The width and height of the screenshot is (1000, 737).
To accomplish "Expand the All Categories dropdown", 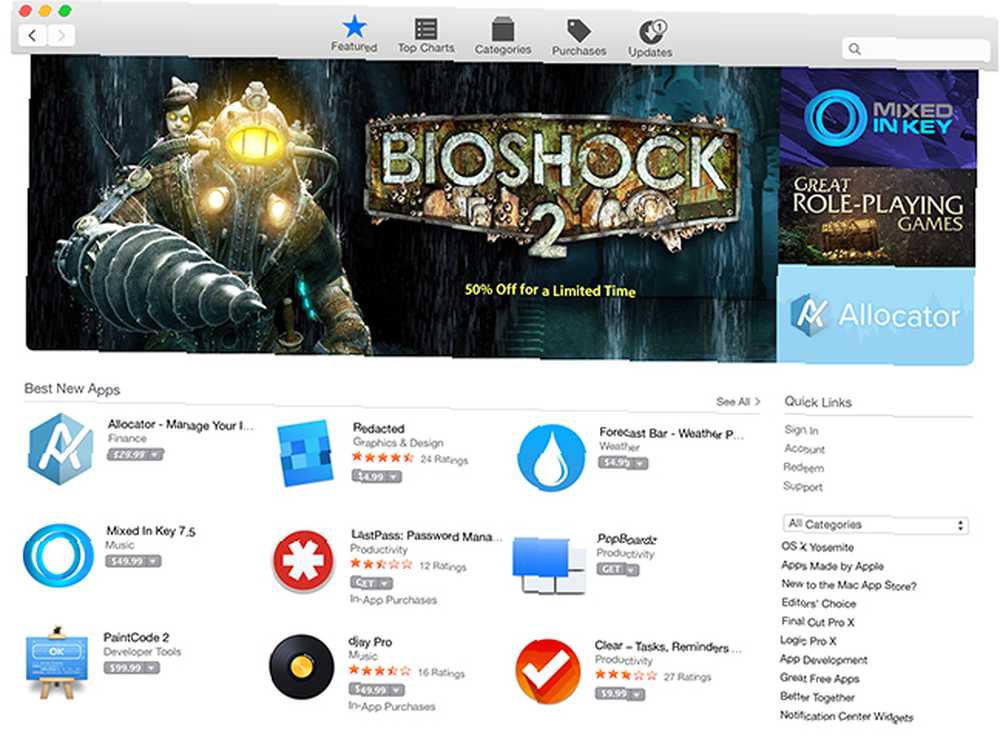I will [876, 525].
